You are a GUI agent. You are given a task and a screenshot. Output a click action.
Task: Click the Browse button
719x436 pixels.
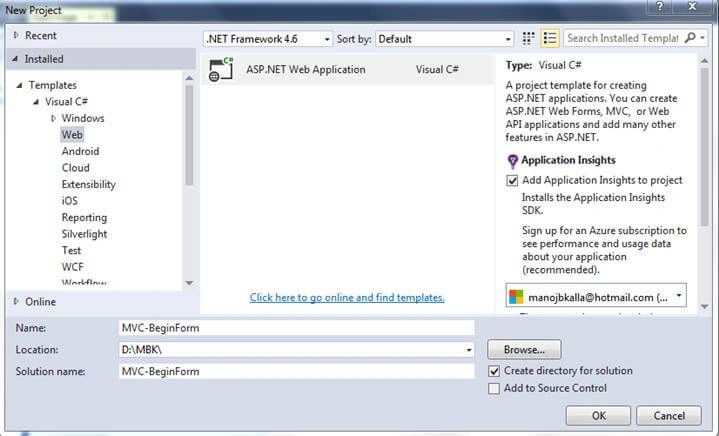(x=524, y=350)
